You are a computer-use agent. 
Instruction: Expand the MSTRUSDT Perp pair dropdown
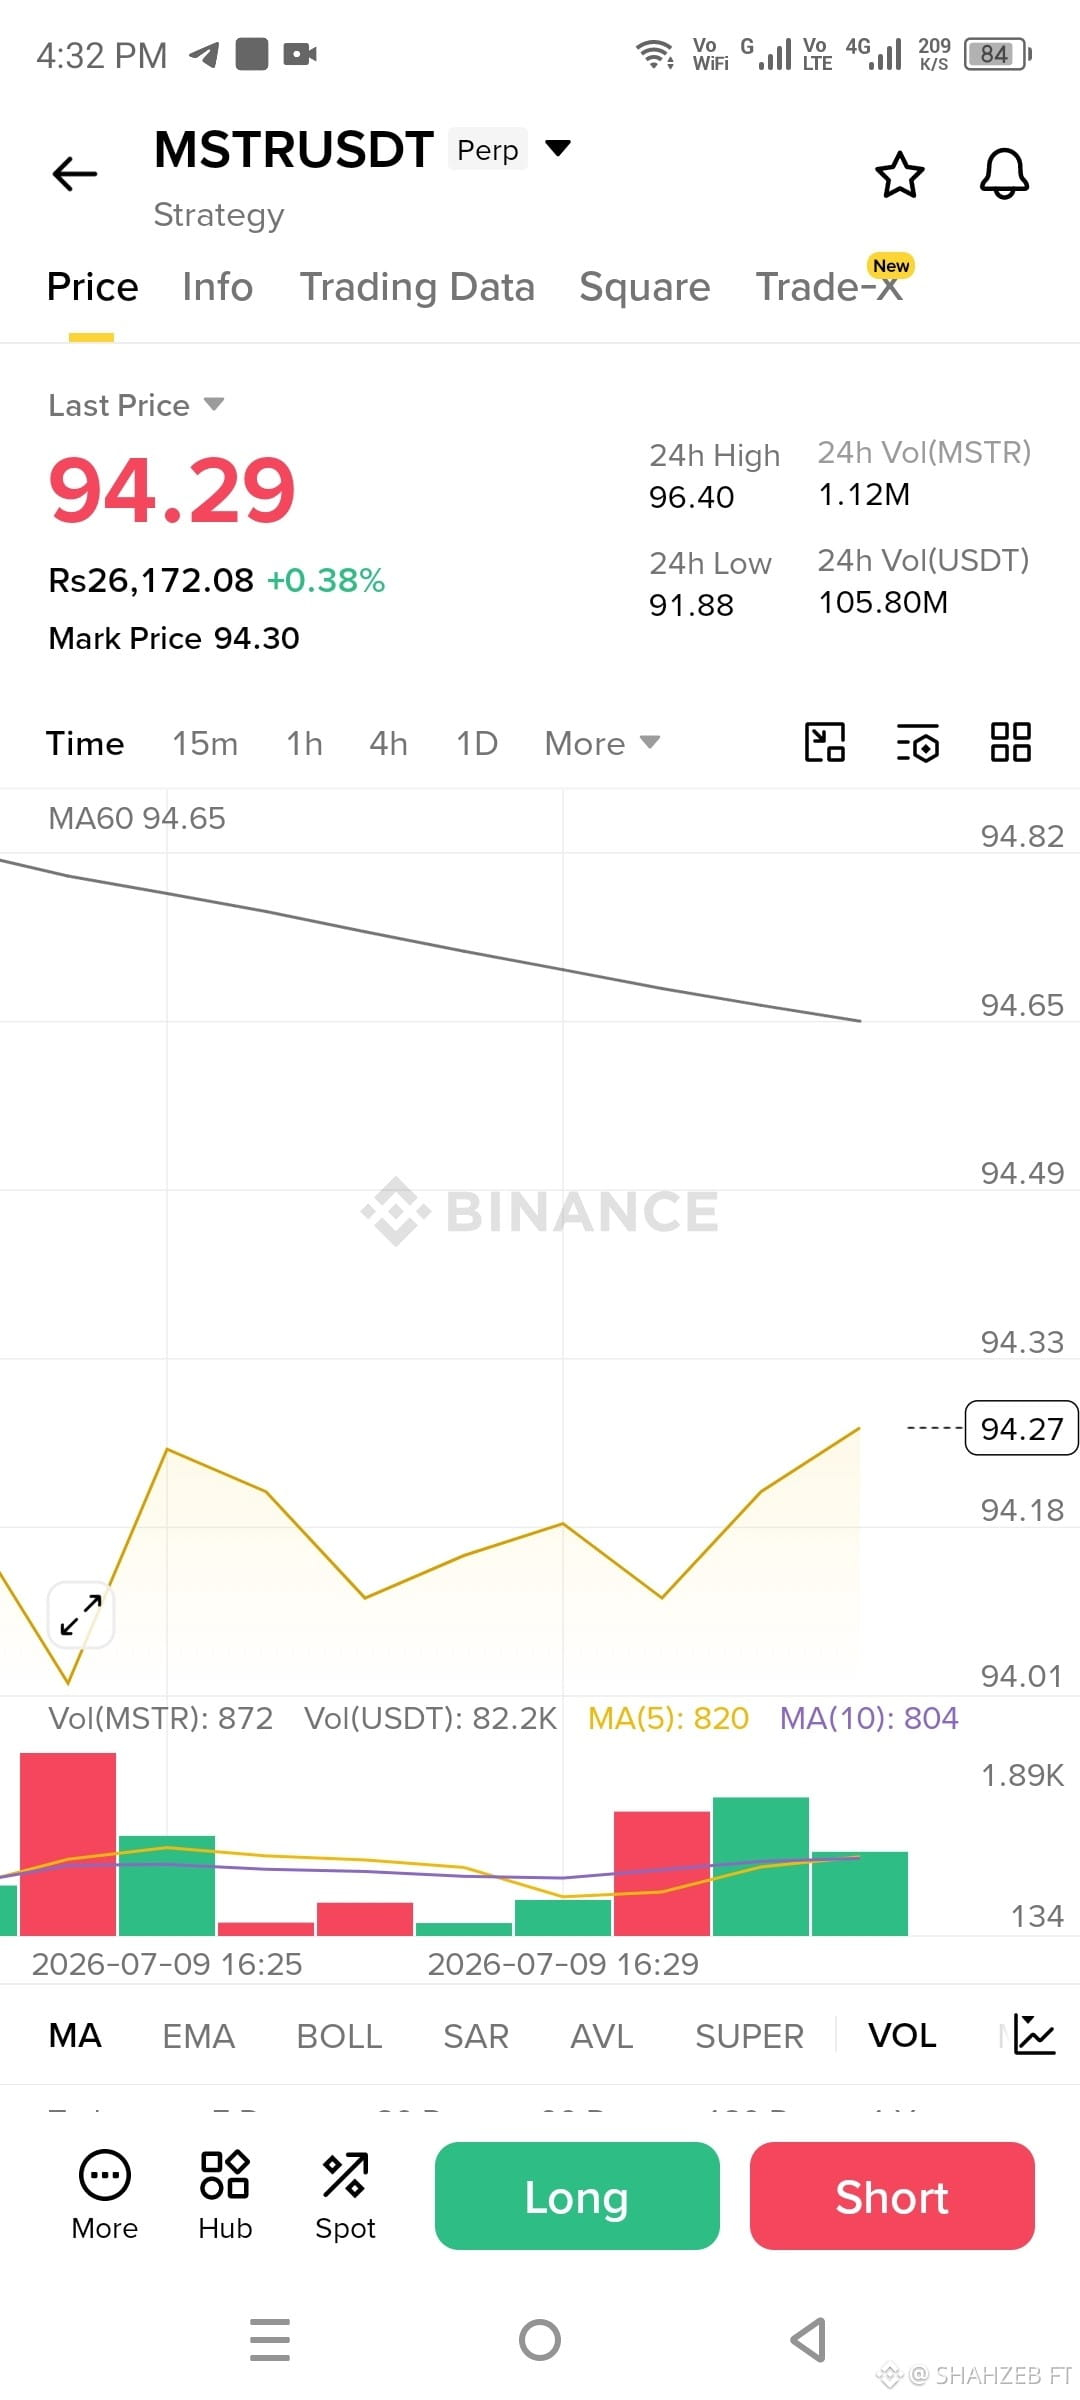(557, 149)
